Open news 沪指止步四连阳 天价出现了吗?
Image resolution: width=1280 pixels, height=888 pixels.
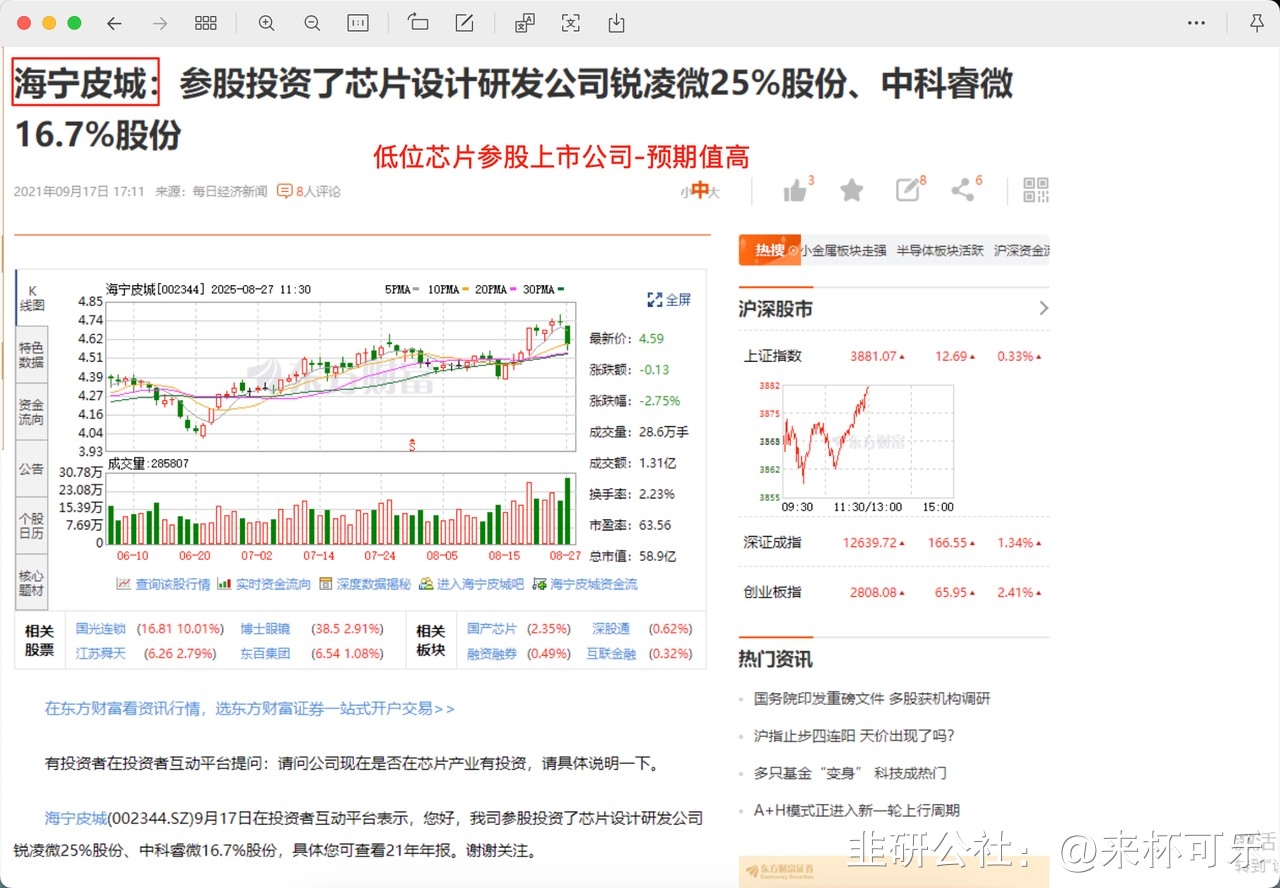point(855,736)
